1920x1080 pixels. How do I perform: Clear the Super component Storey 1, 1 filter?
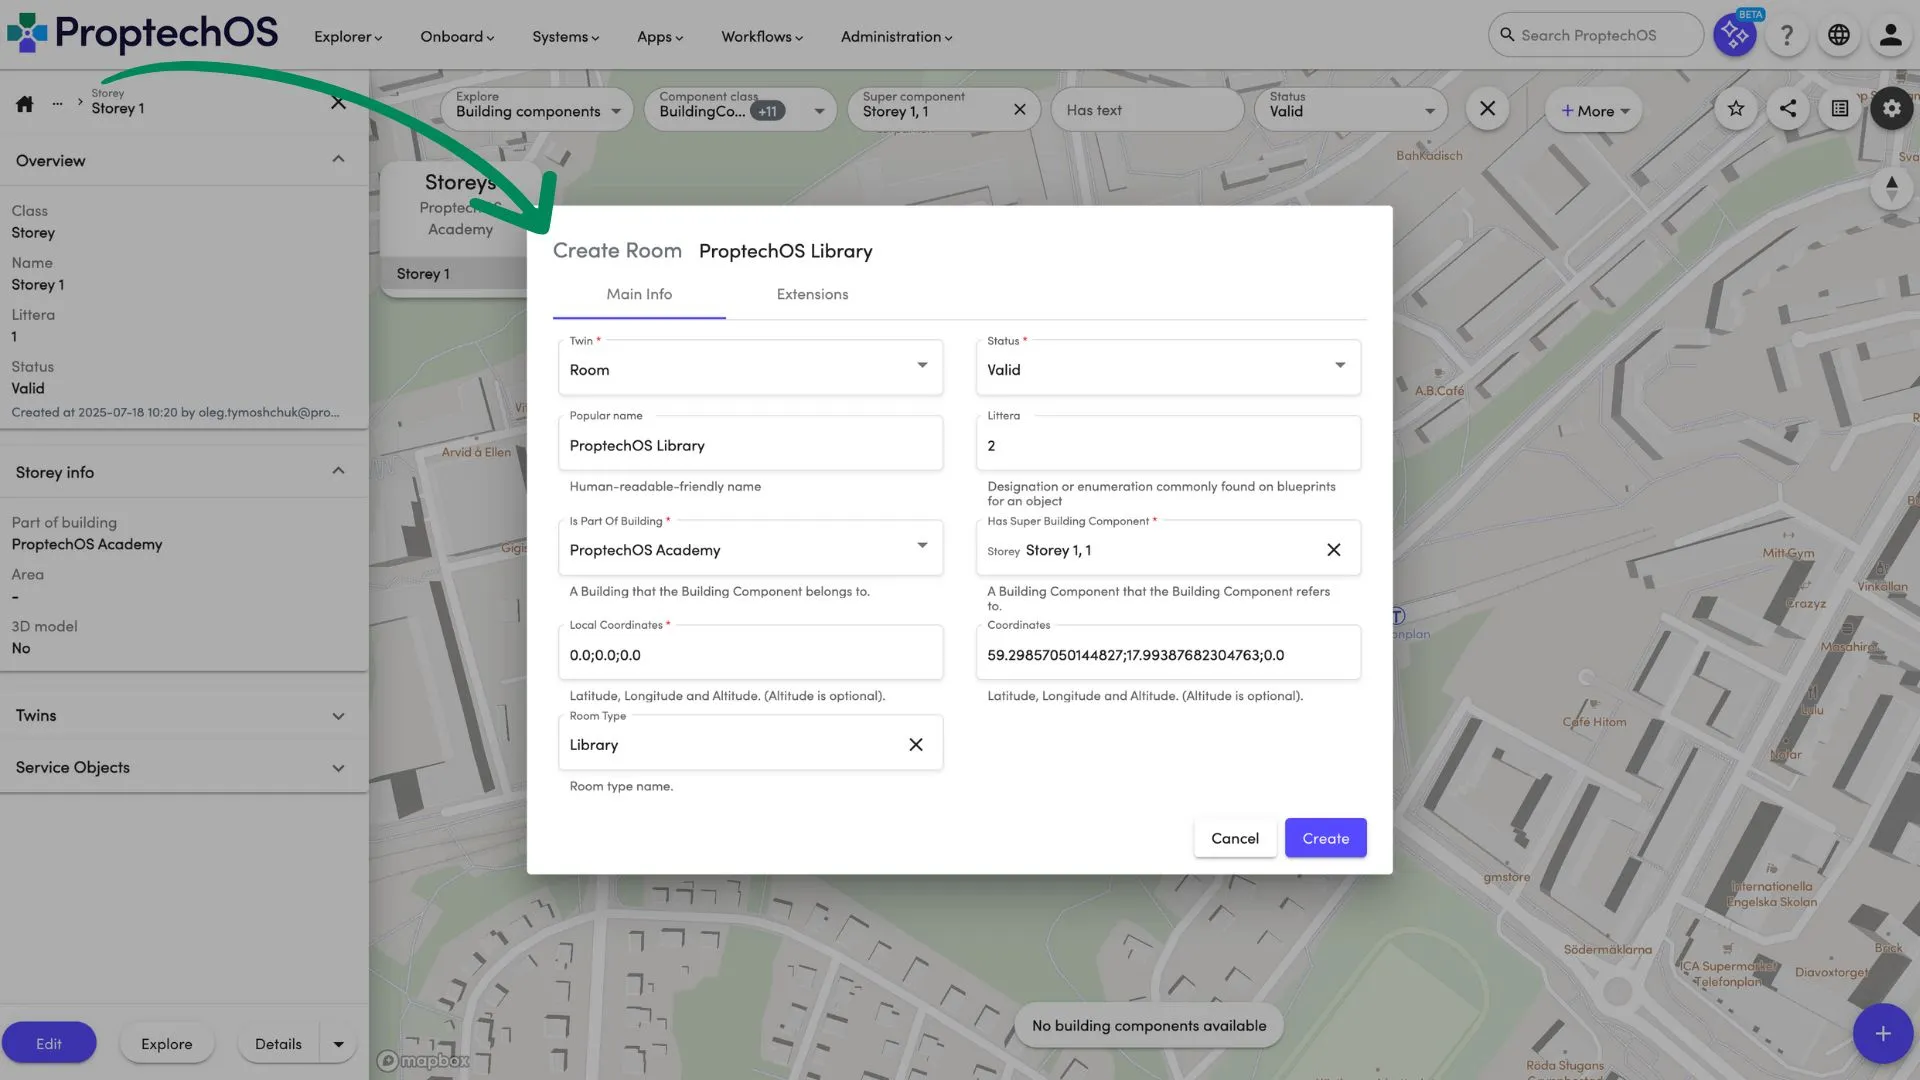pos(1019,110)
